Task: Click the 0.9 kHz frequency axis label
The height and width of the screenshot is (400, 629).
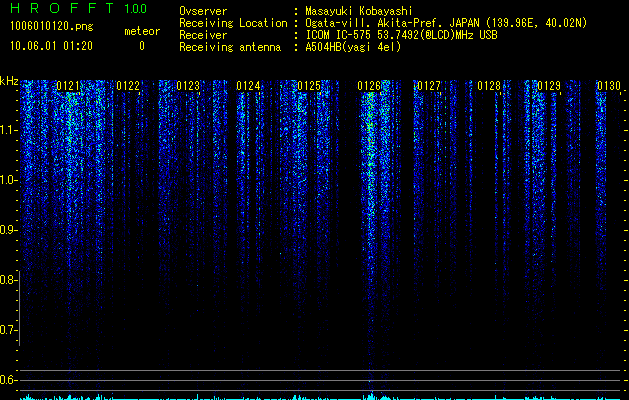Action: tap(8, 230)
